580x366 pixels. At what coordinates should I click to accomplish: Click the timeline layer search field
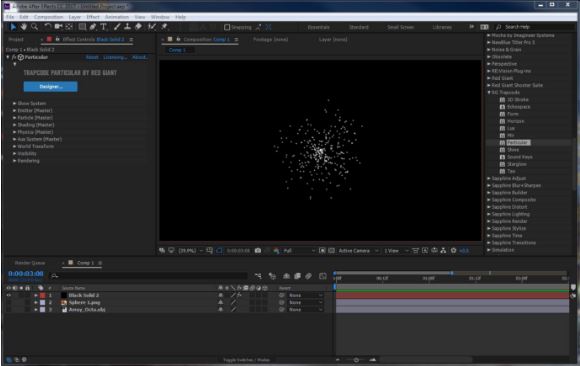tap(149, 276)
